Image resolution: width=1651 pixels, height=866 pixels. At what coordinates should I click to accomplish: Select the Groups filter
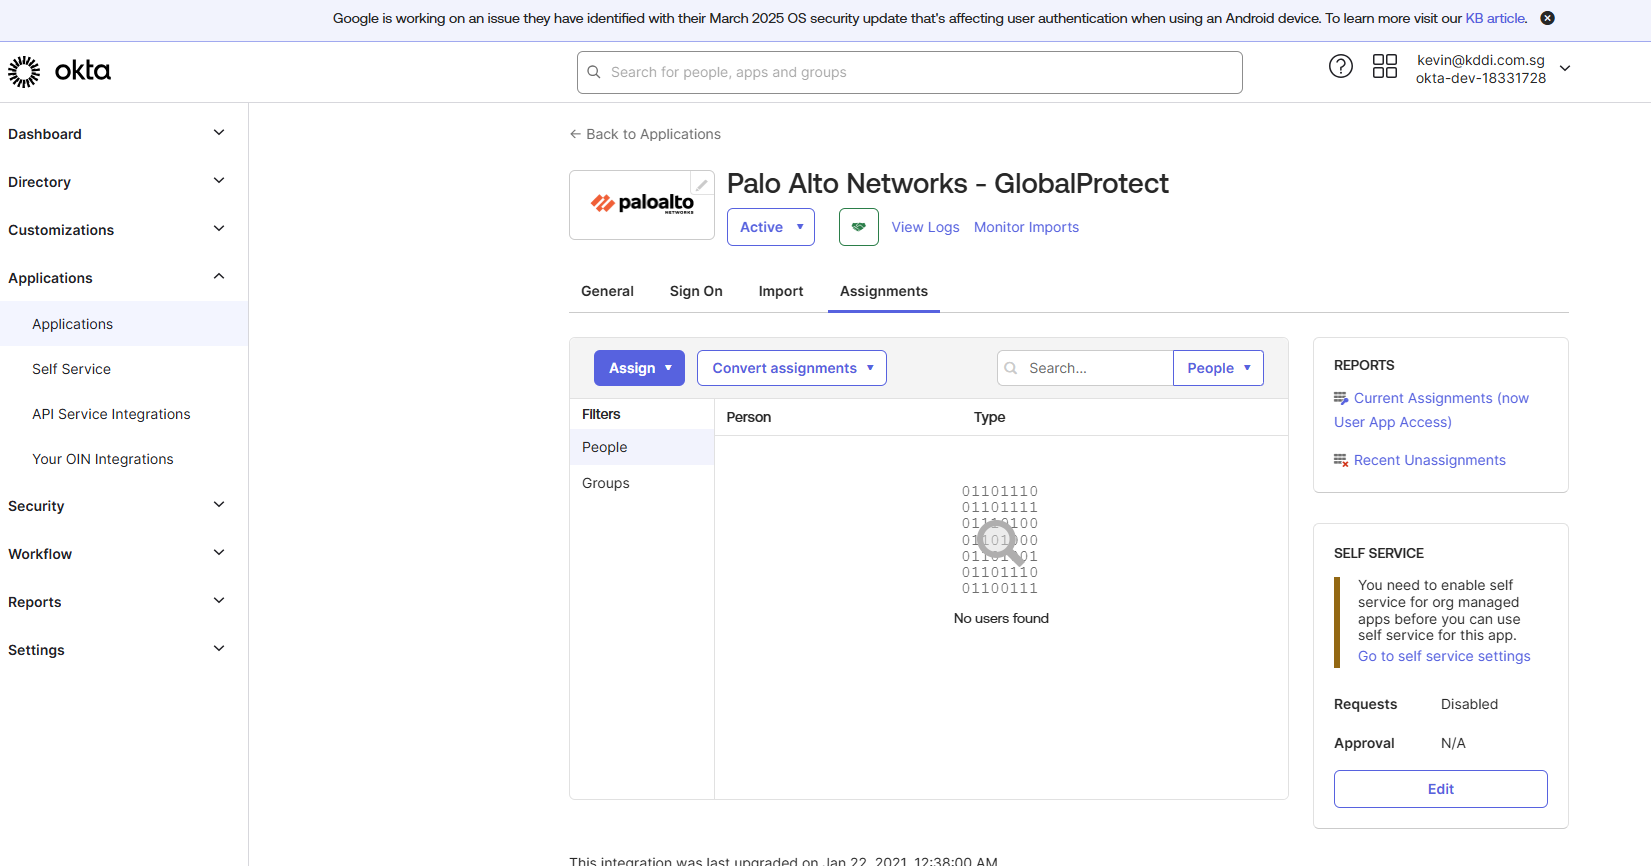click(642, 483)
